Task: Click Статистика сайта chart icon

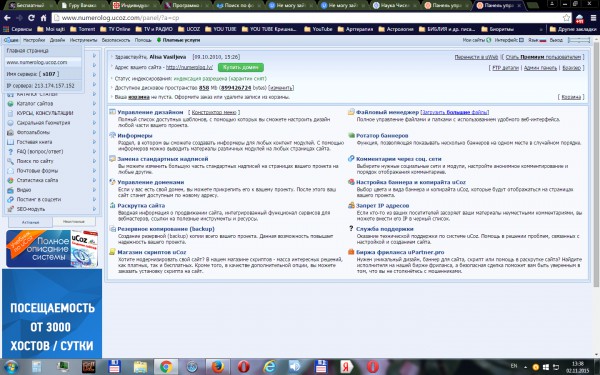Action: [x=11, y=180]
